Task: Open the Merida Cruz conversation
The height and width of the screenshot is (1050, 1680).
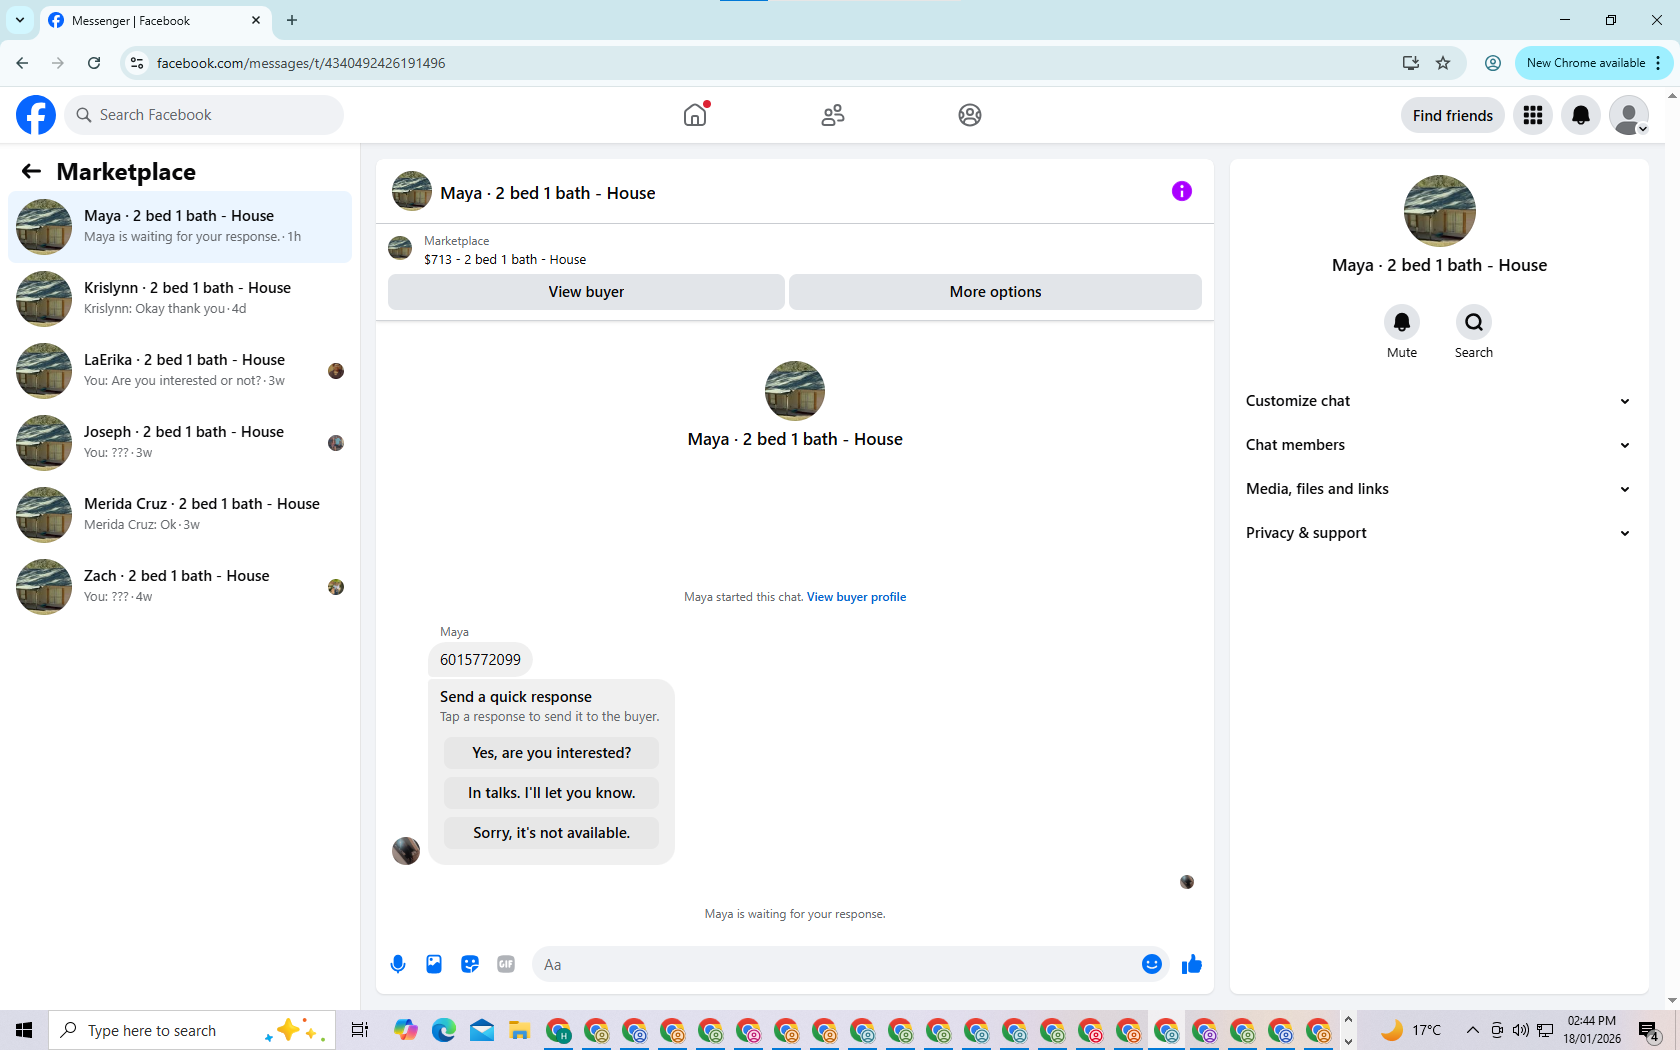Action: click(x=180, y=515)
